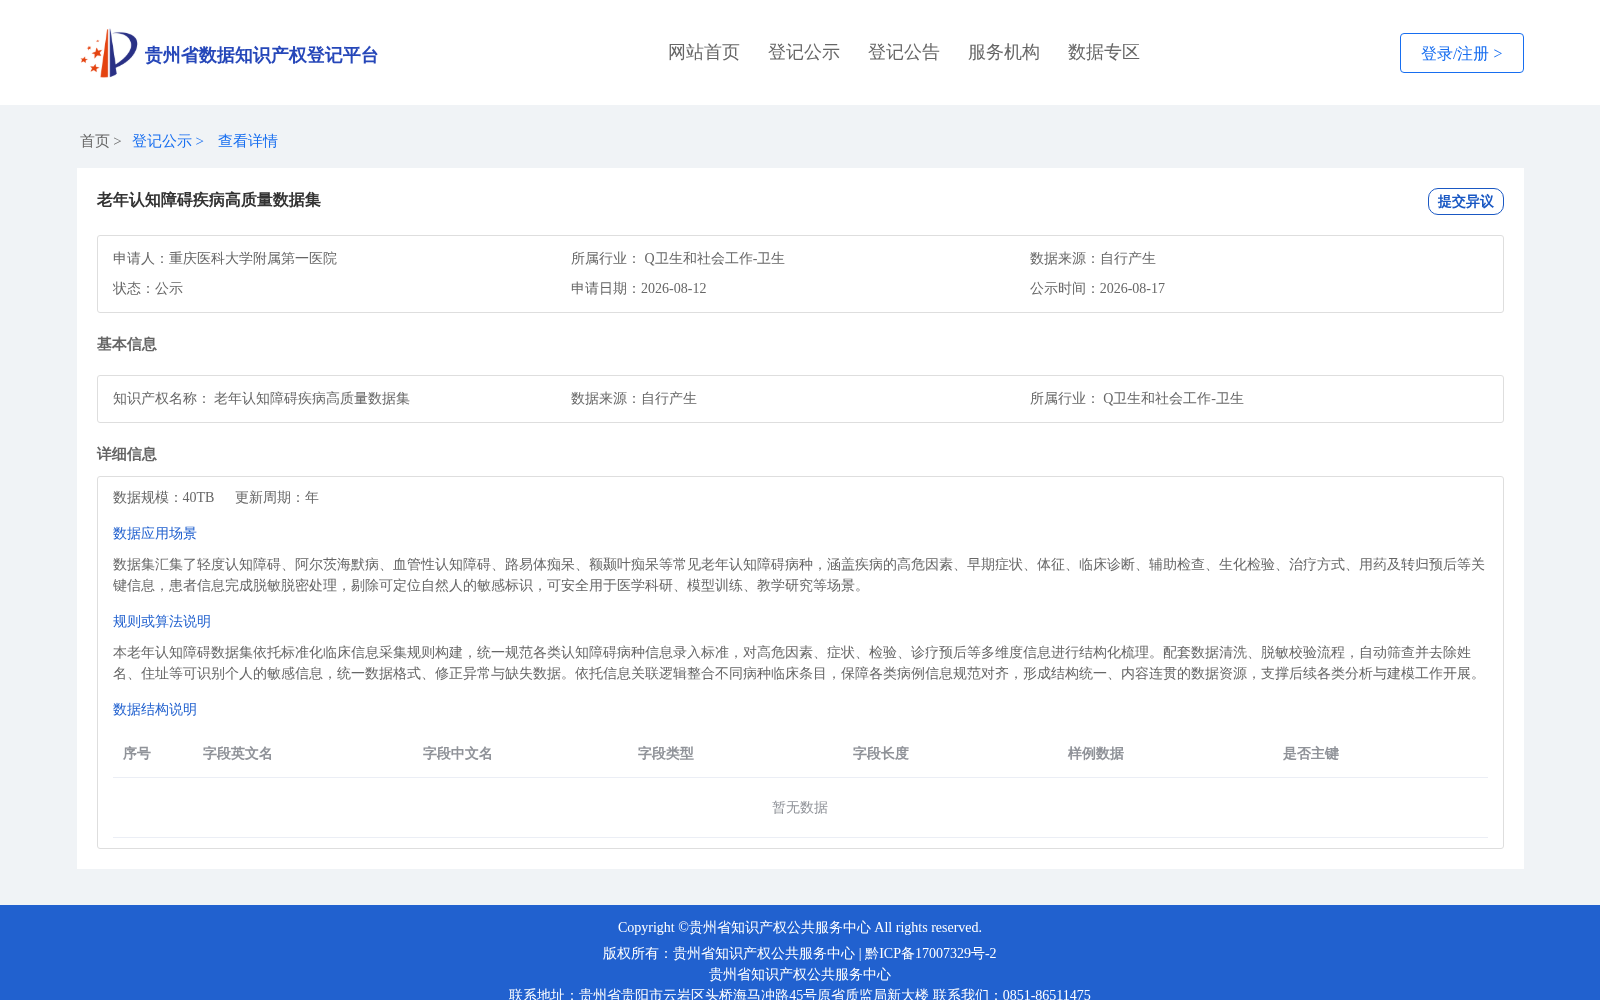
Task: Click the platform title 贵州省数据知识产权登记平台
Action: 261,55
